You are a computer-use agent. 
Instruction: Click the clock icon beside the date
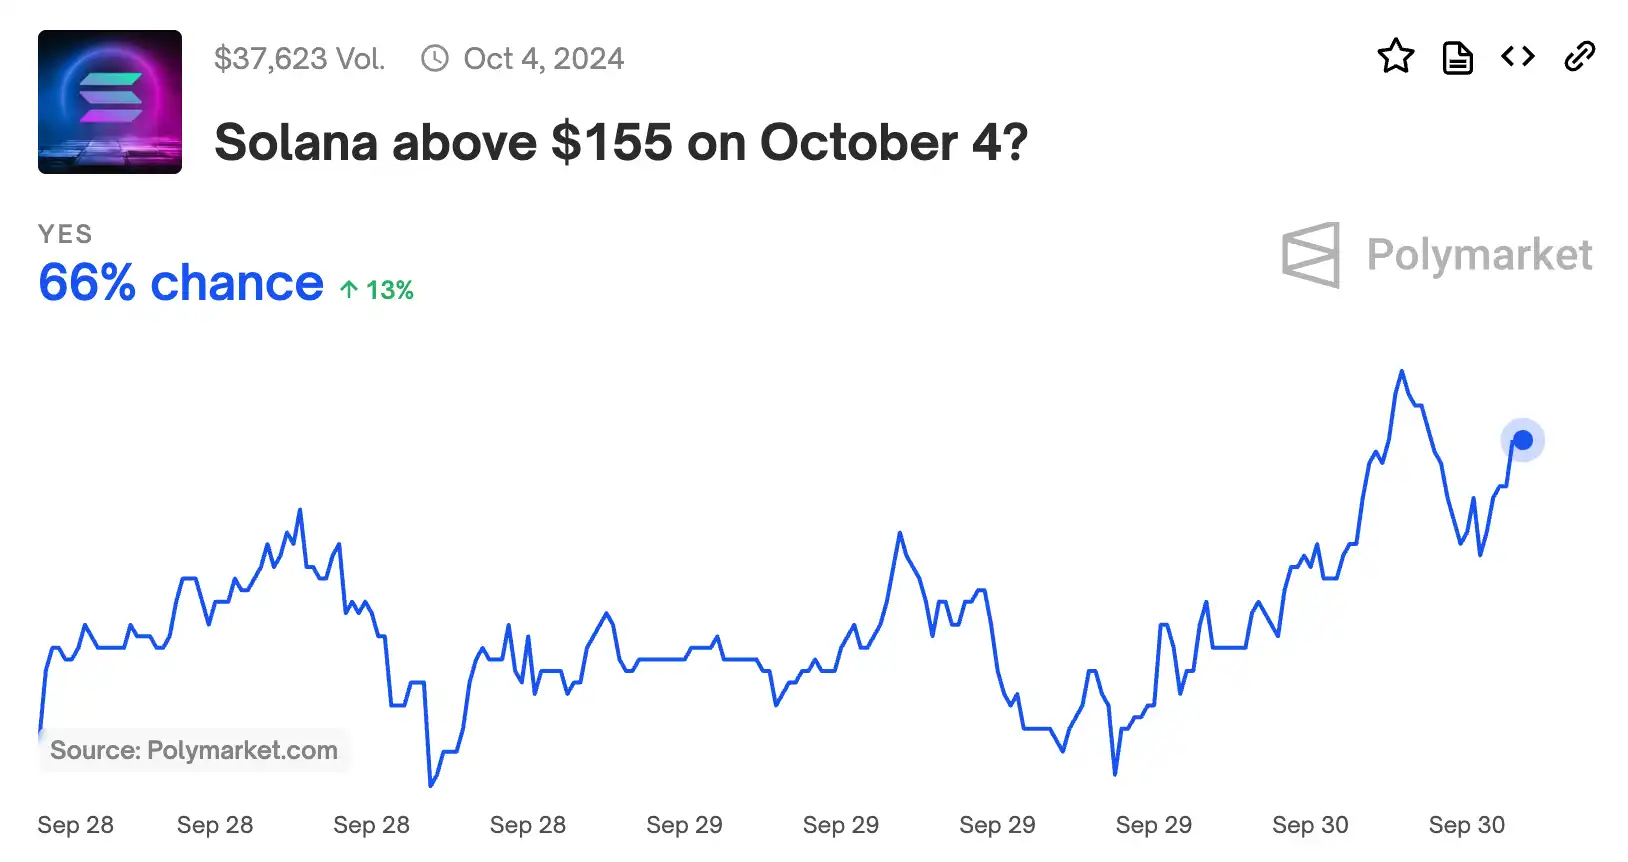click(435, 59)
